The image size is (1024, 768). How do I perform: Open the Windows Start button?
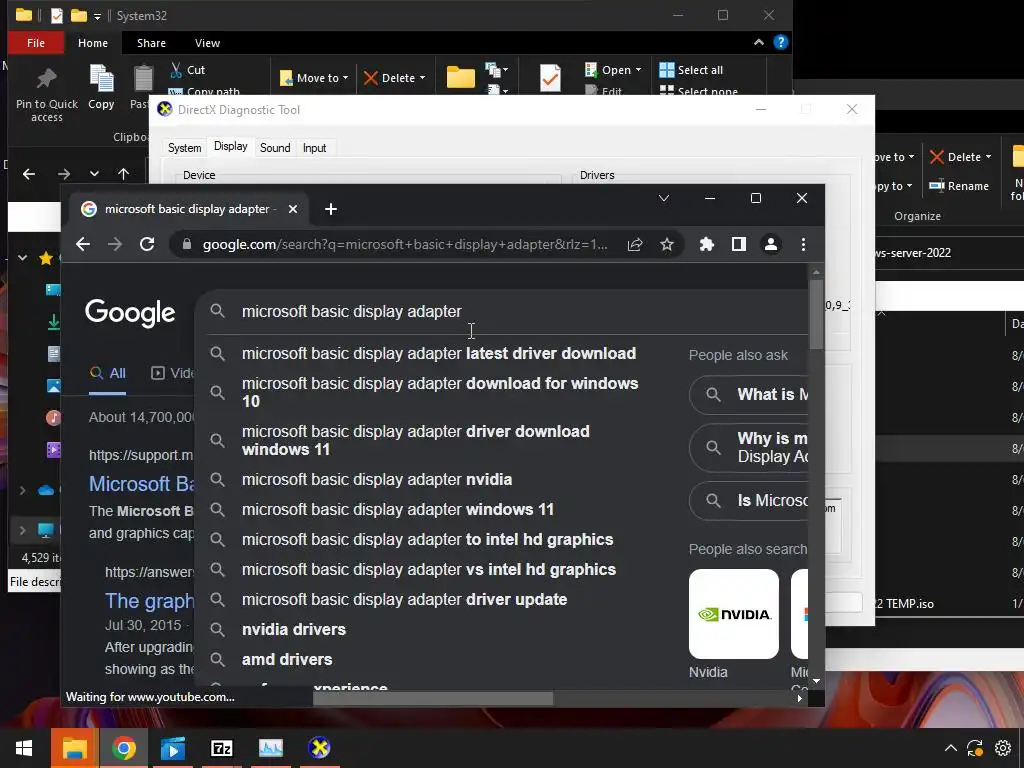[24, 748]
